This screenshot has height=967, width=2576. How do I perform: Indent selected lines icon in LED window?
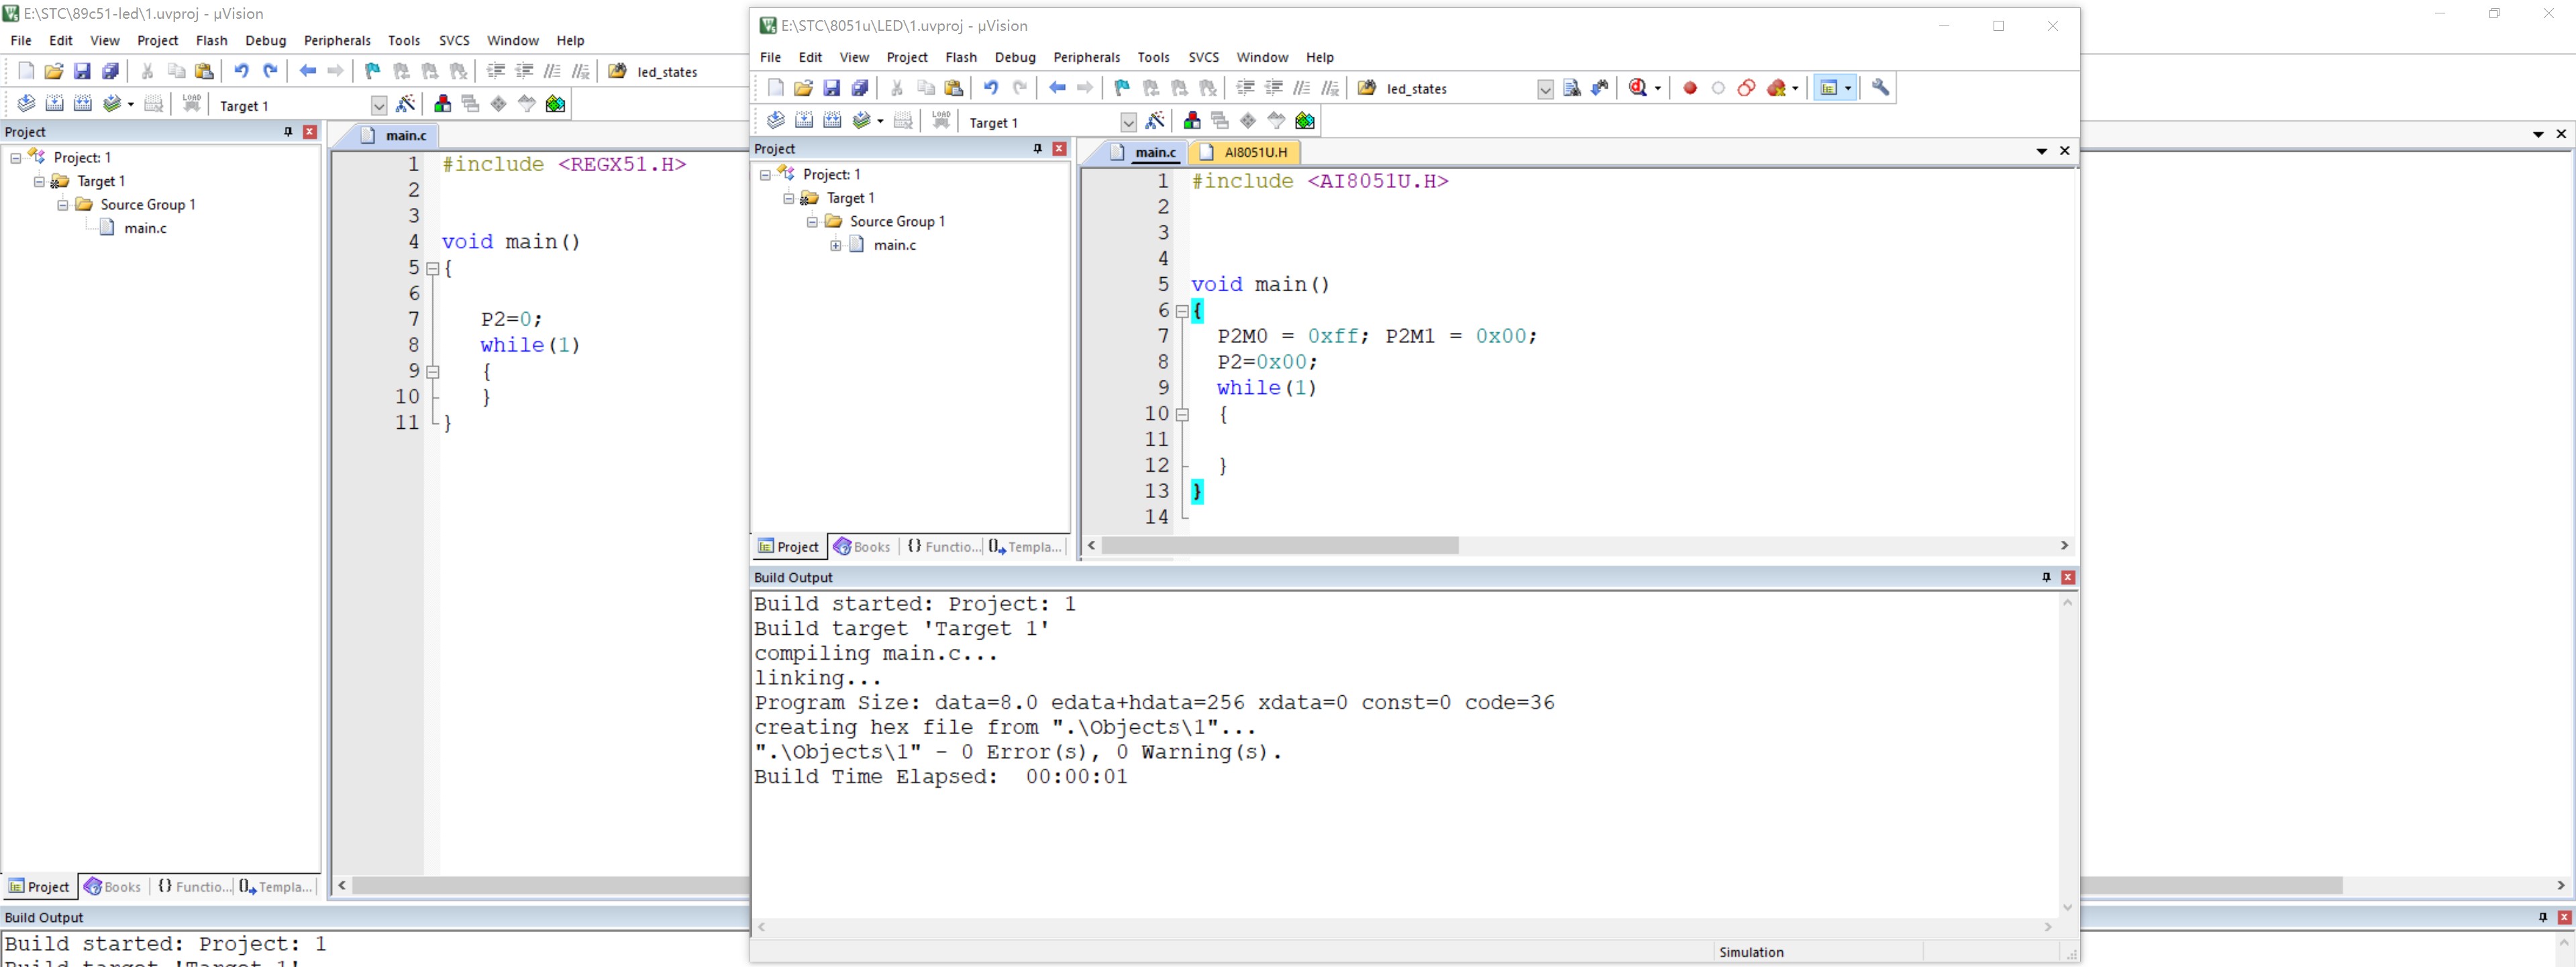[x=1245, y=88]
